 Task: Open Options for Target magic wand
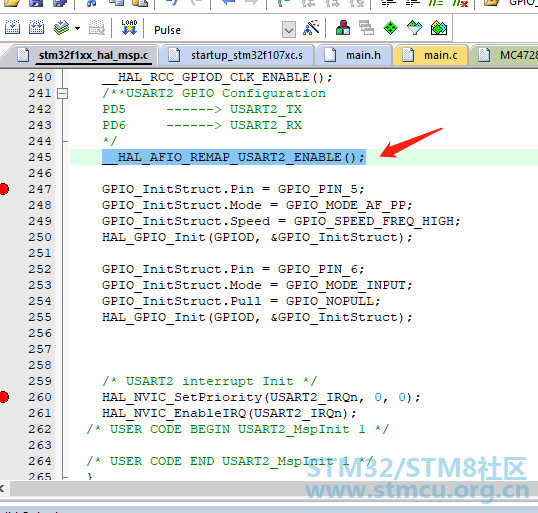click(x=311, y=27)
